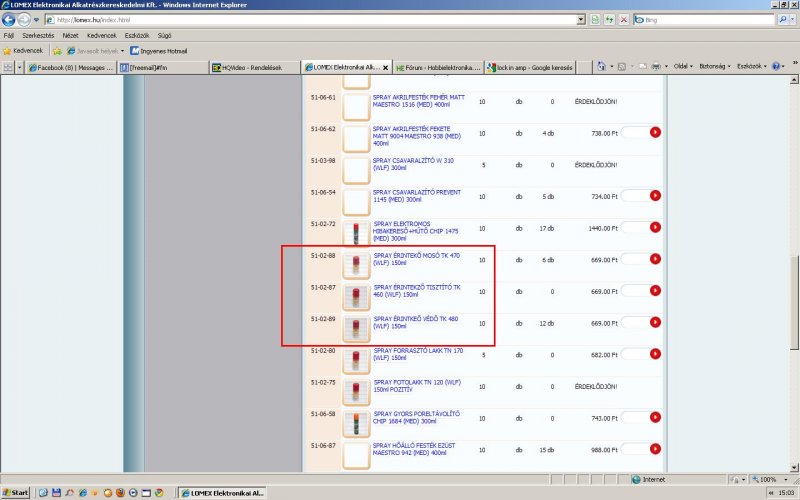Open the Szerkesztés menu

(38, 36)
